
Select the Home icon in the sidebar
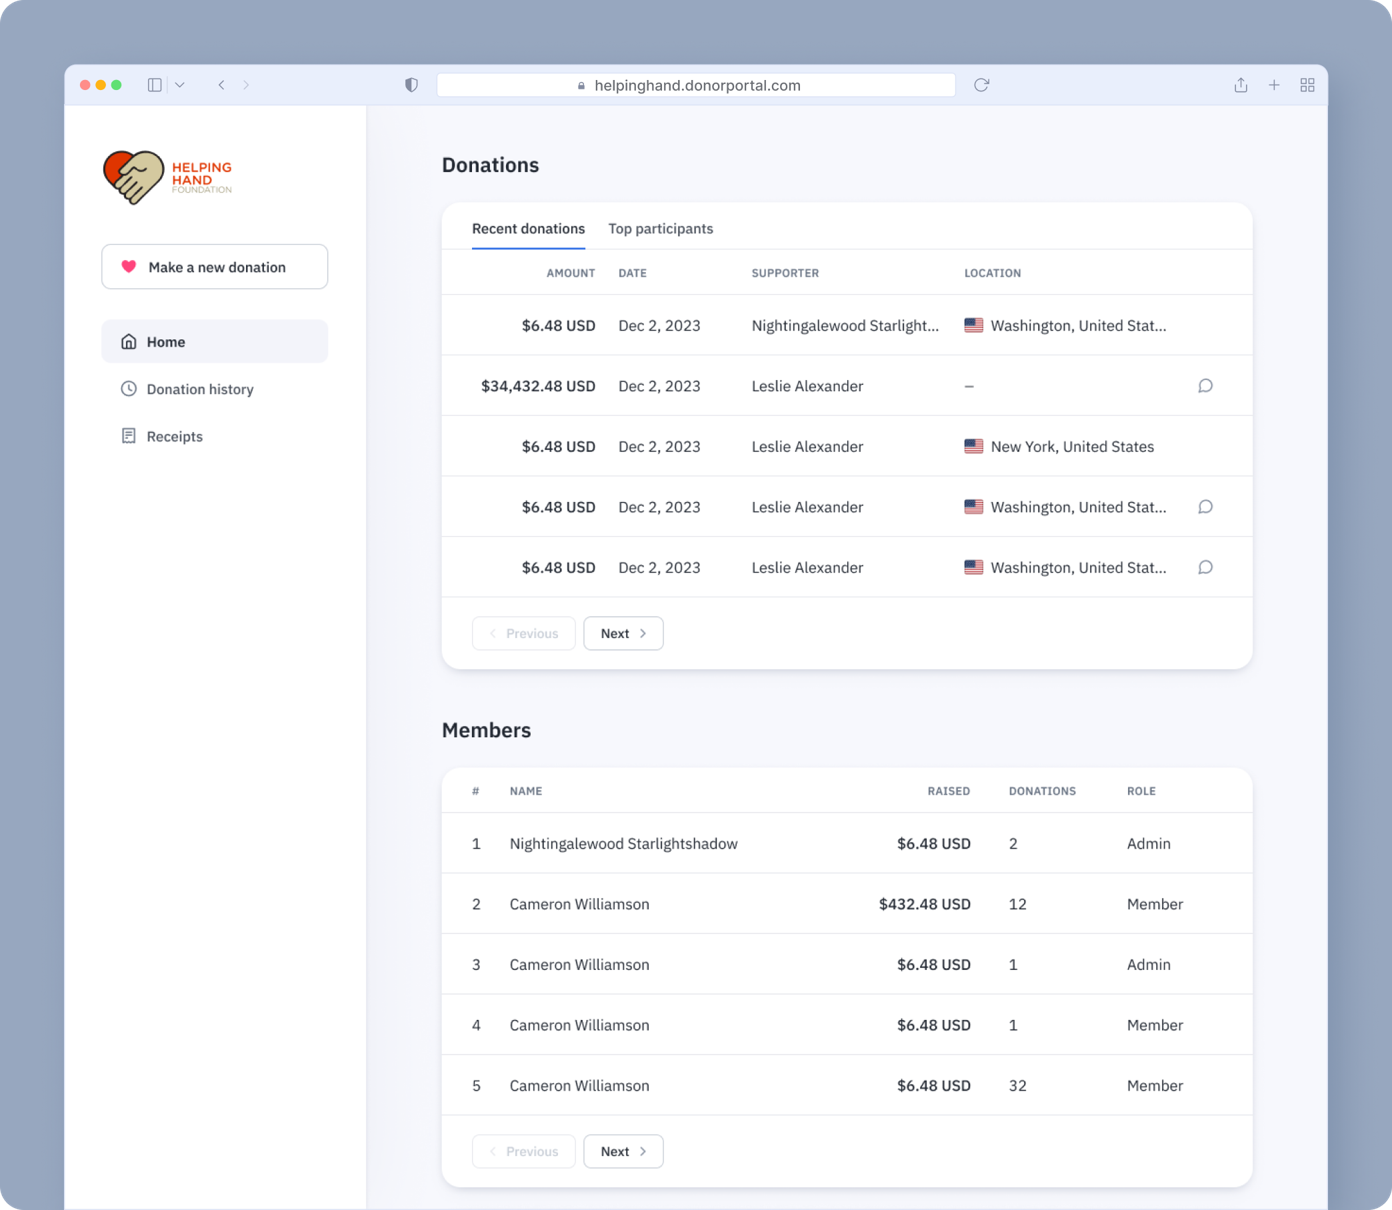click(x=128, y=341)
